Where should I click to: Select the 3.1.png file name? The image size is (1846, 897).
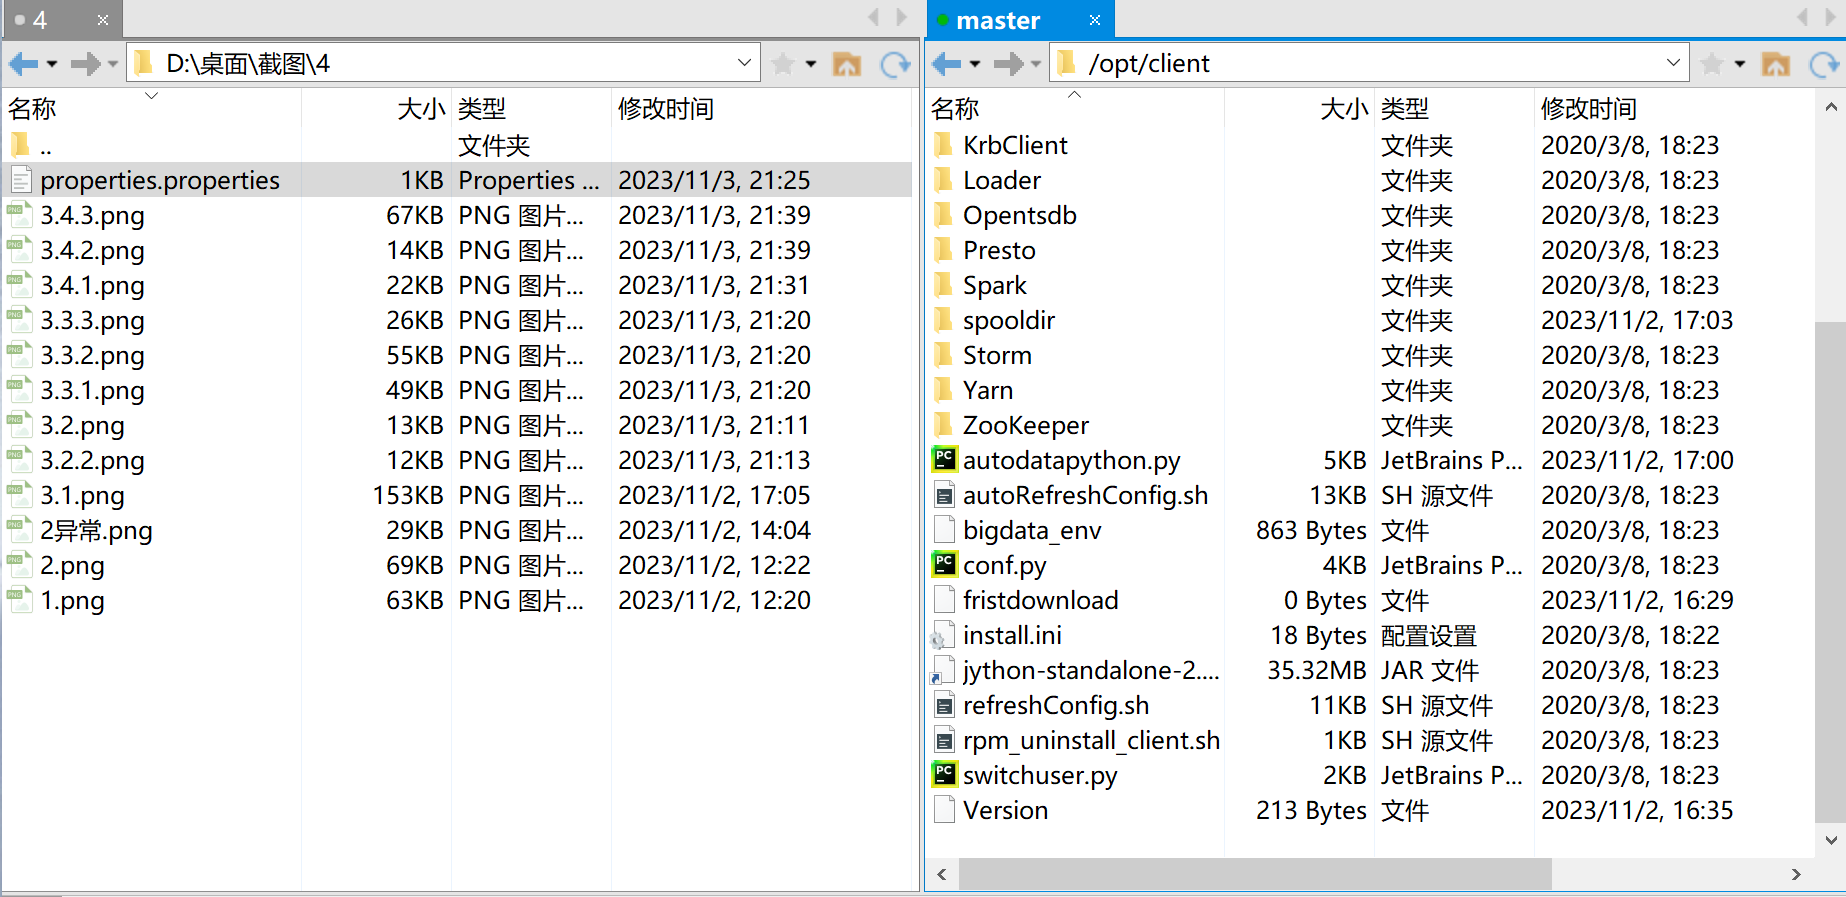(82, 495)
